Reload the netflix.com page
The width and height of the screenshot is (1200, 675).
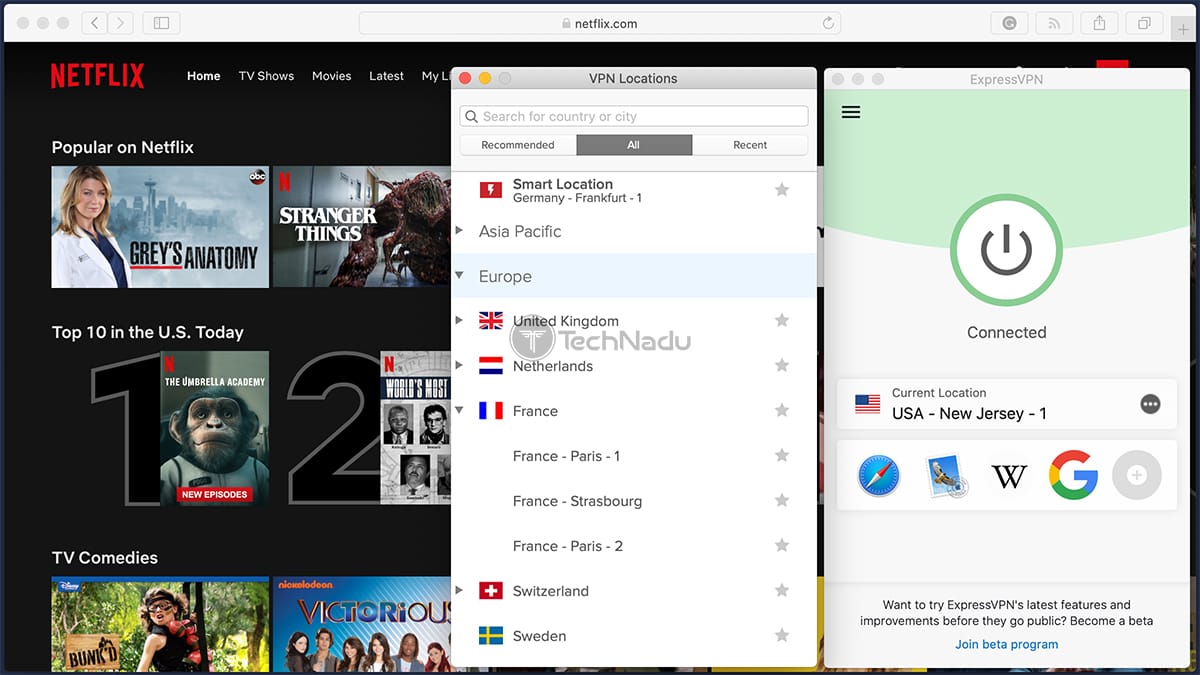point(828,23)
